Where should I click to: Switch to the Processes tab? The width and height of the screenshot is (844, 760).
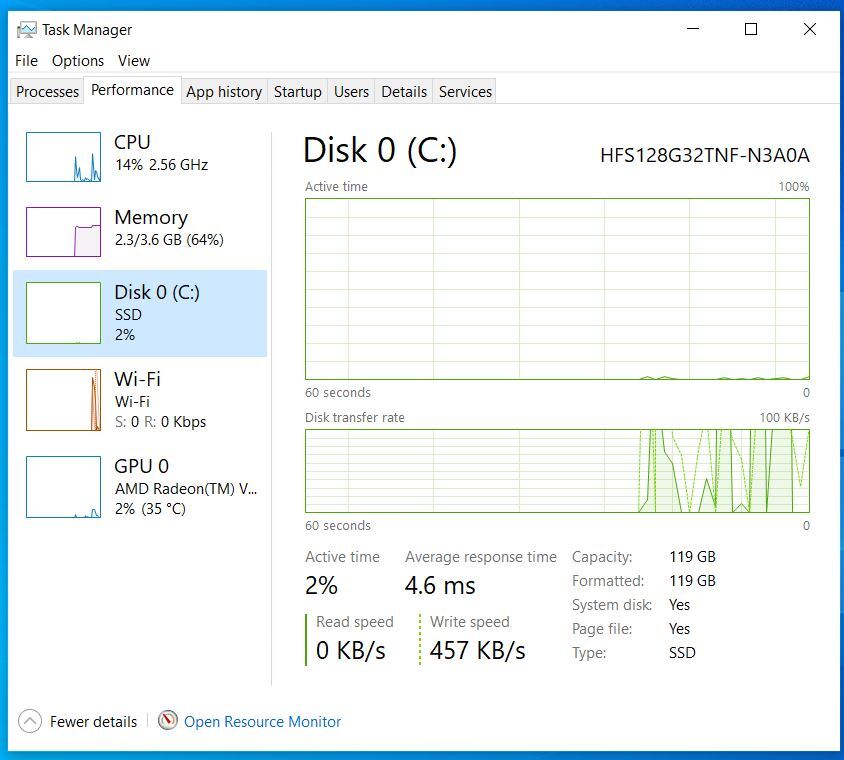click(46, 91)
